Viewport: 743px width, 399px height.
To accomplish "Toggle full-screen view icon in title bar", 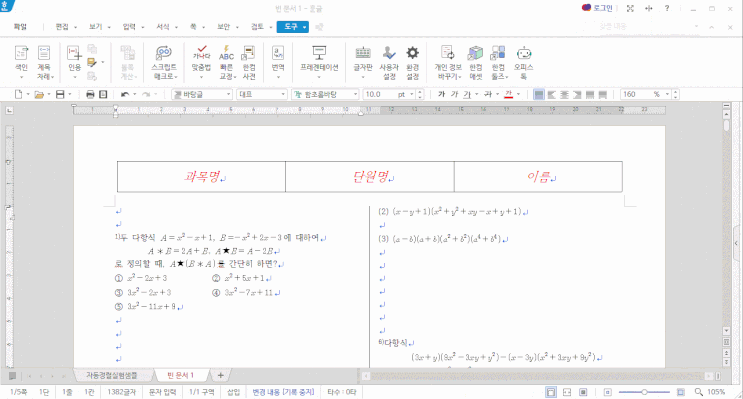I will [630, 8].
